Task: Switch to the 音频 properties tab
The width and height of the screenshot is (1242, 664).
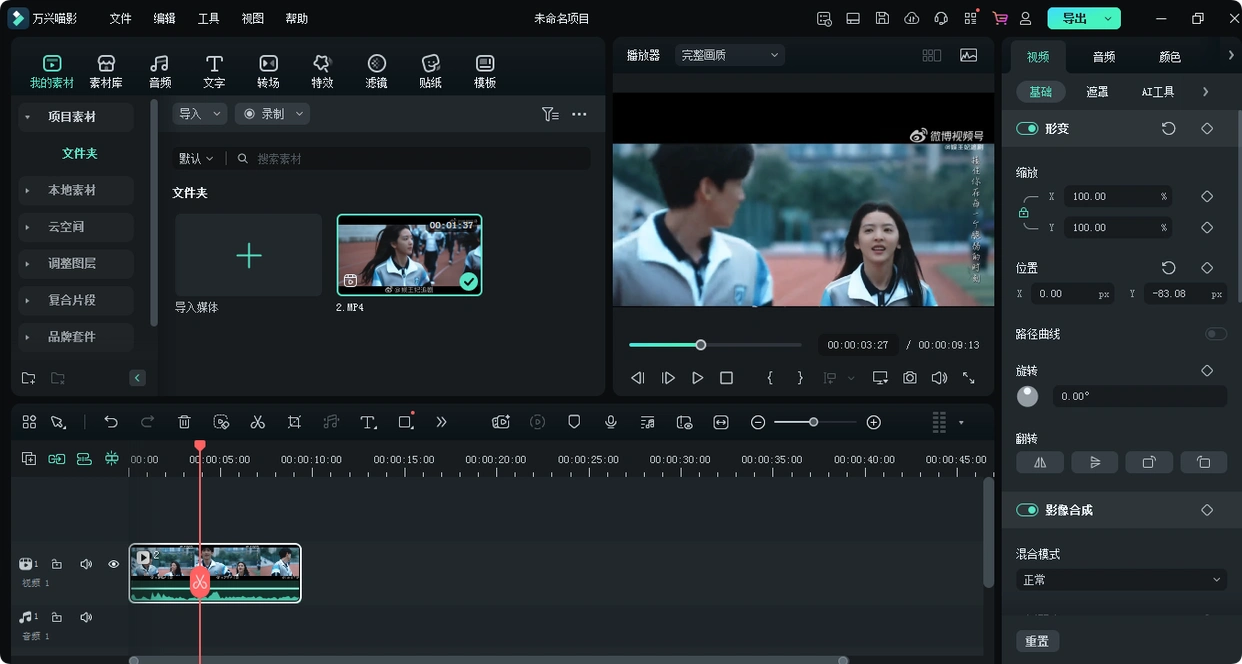Action: click(1103, 57)
